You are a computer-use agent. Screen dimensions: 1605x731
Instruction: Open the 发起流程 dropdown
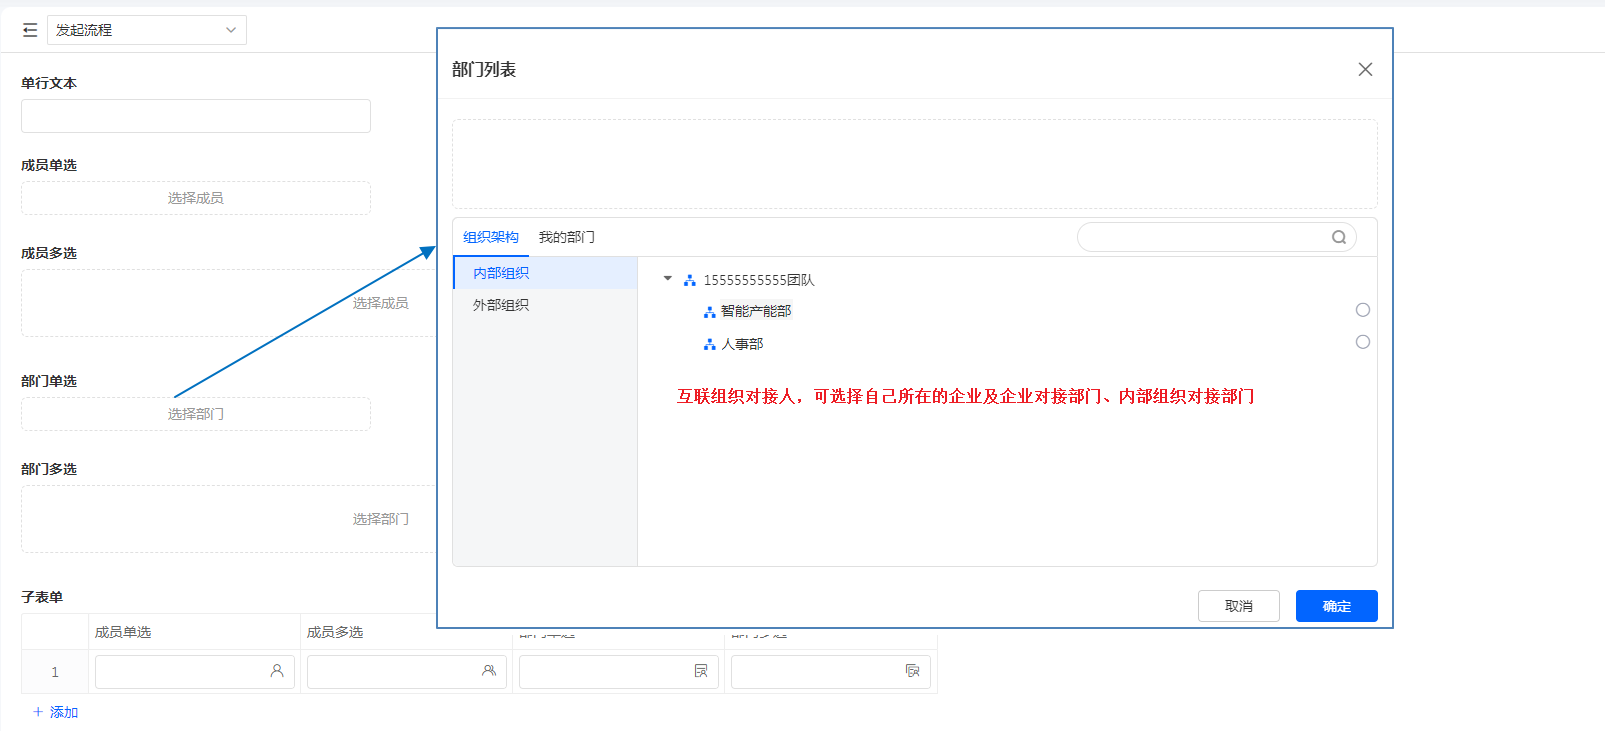(x=146, y=30)
